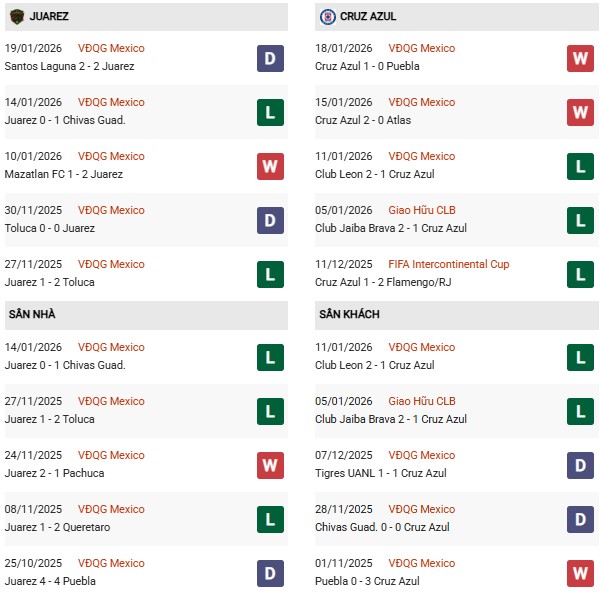Click the Juarez team logo icon
This screenshot has height=595, width=600.
coord(16,16)
